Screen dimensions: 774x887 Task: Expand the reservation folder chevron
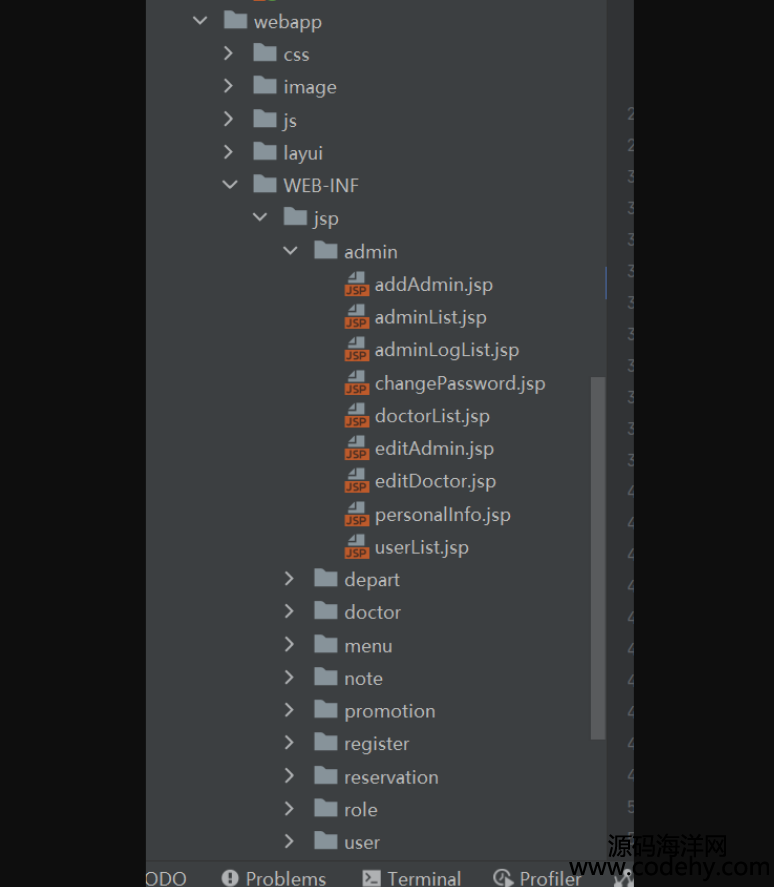[289, 776]
